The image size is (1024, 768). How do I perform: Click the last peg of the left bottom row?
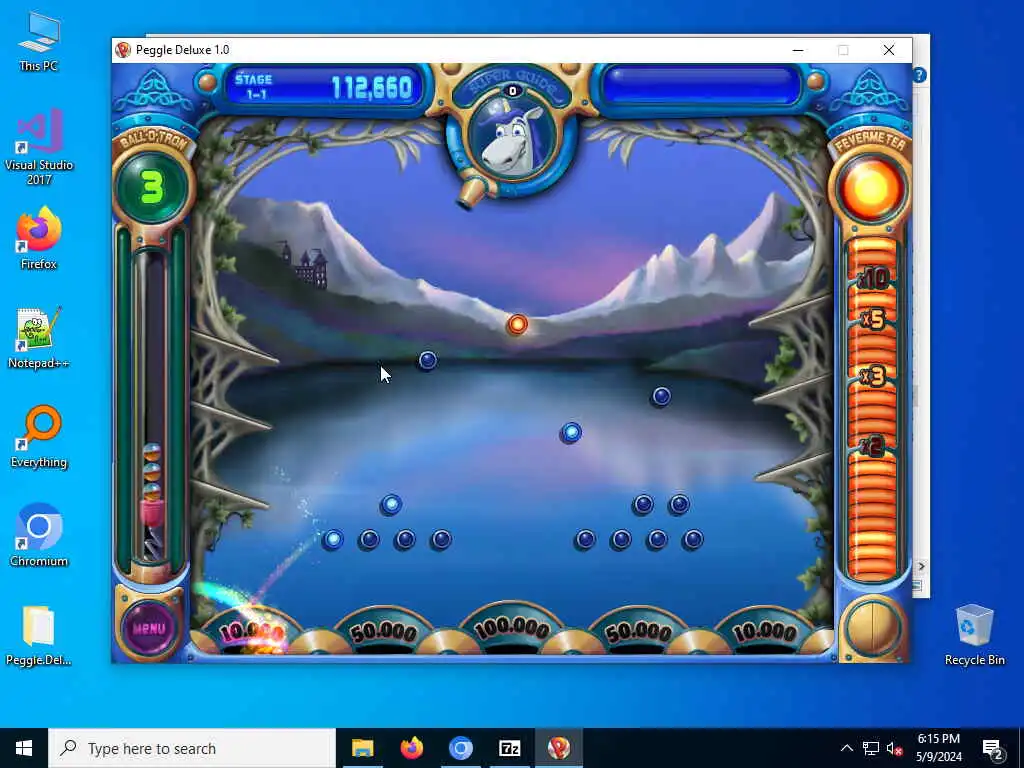tap(441, 539)
